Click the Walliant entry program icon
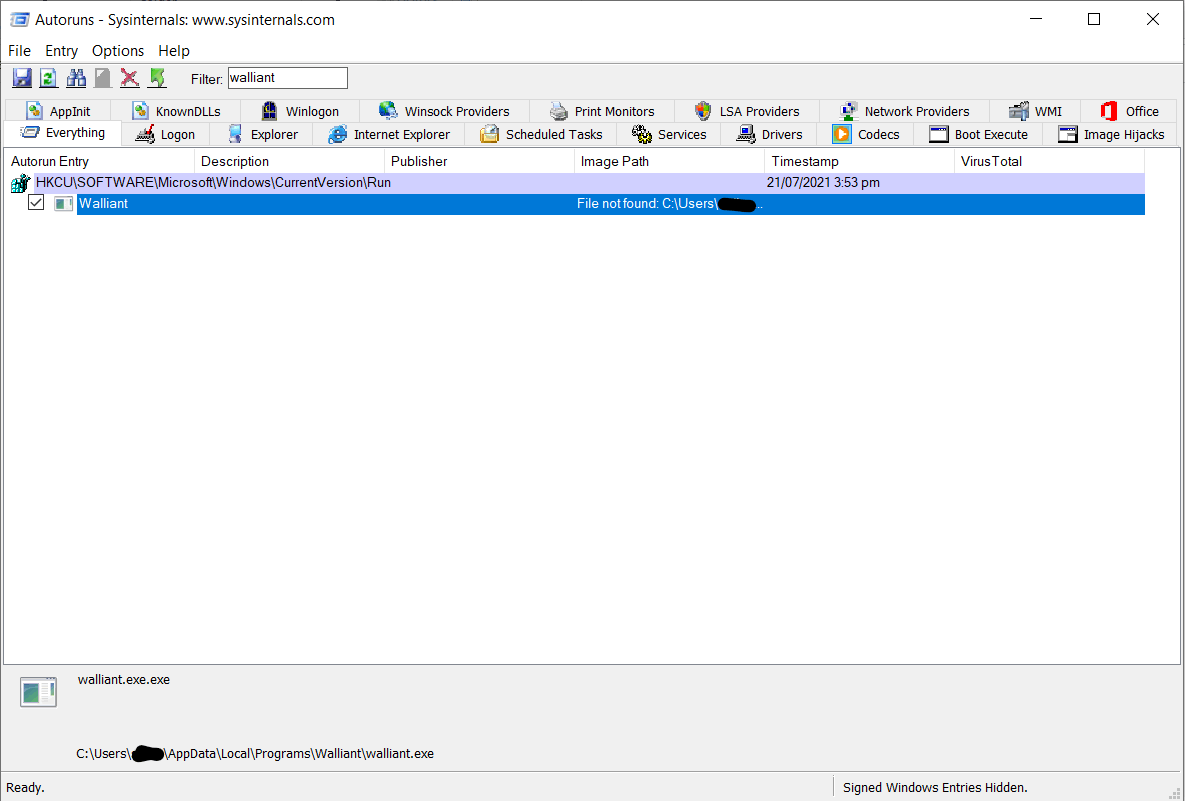Viewport: 1185px width, 801px height. 63,203
